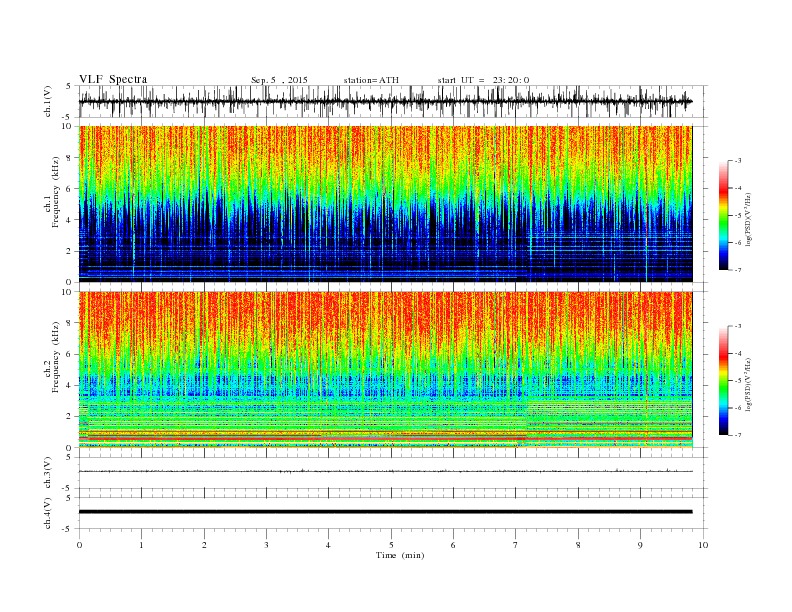Image resolution: width=792 pixels, height=612 pixels.
Task: Click time axis tick label "4"
Action: [328, 545]
